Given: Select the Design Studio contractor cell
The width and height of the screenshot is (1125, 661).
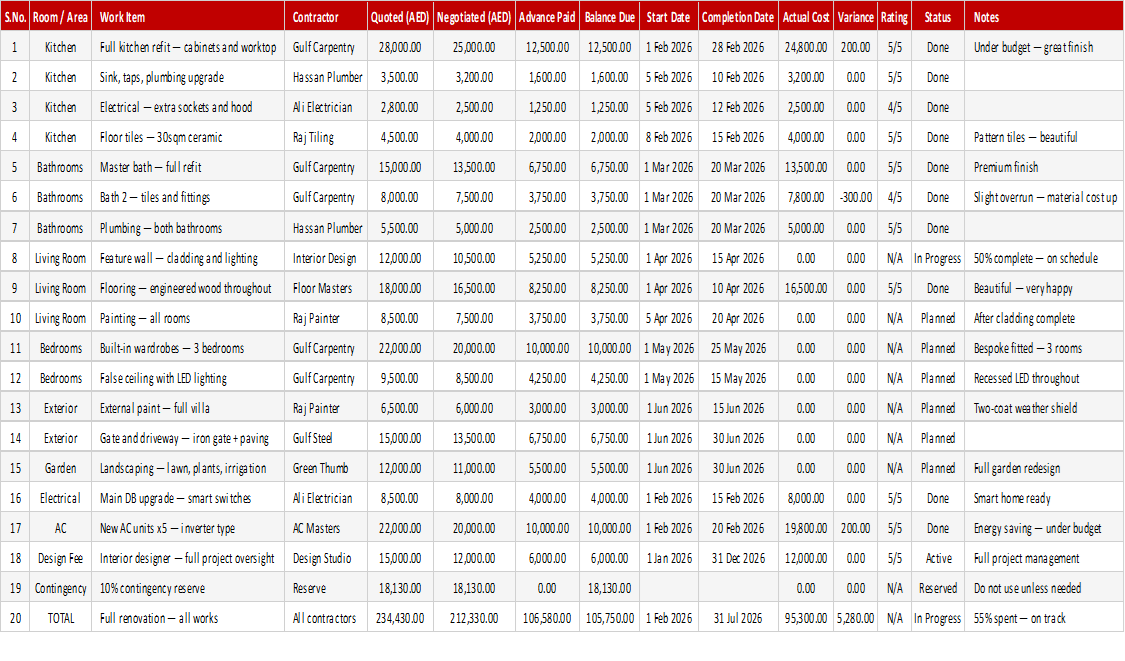Looking at the screenshot, I should pos(326,558).
